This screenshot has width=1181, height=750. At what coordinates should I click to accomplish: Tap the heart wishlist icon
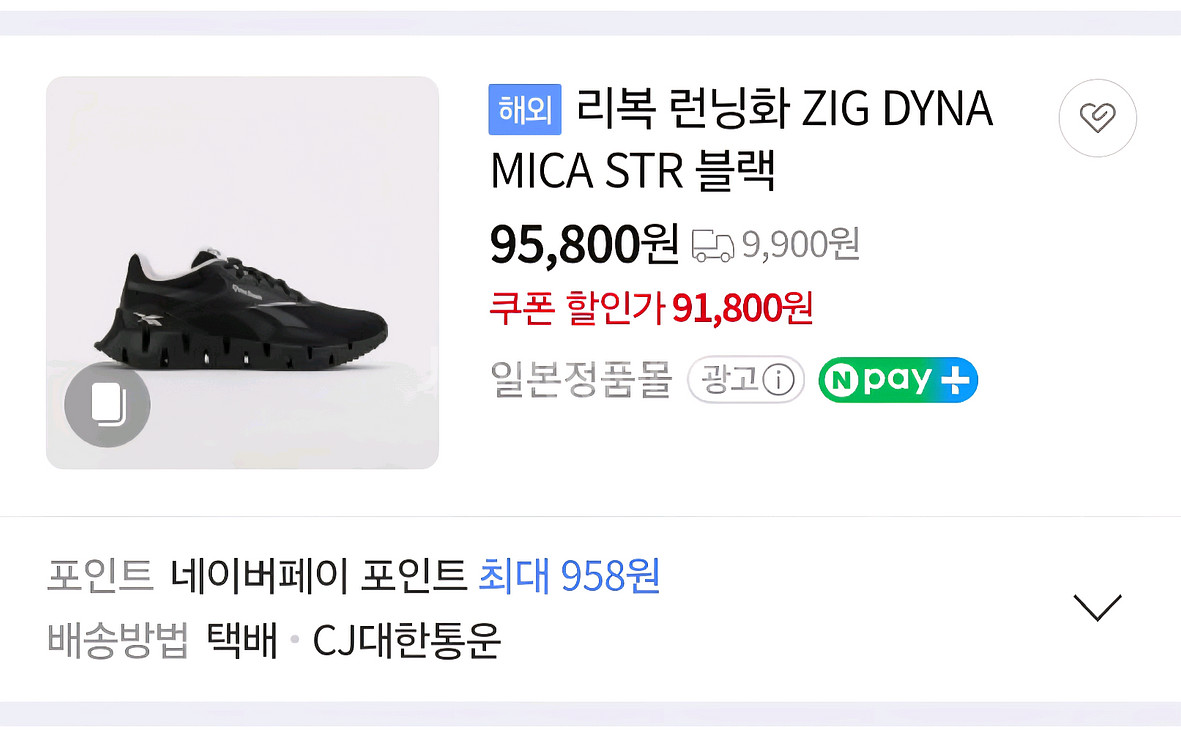point(1097,118)
